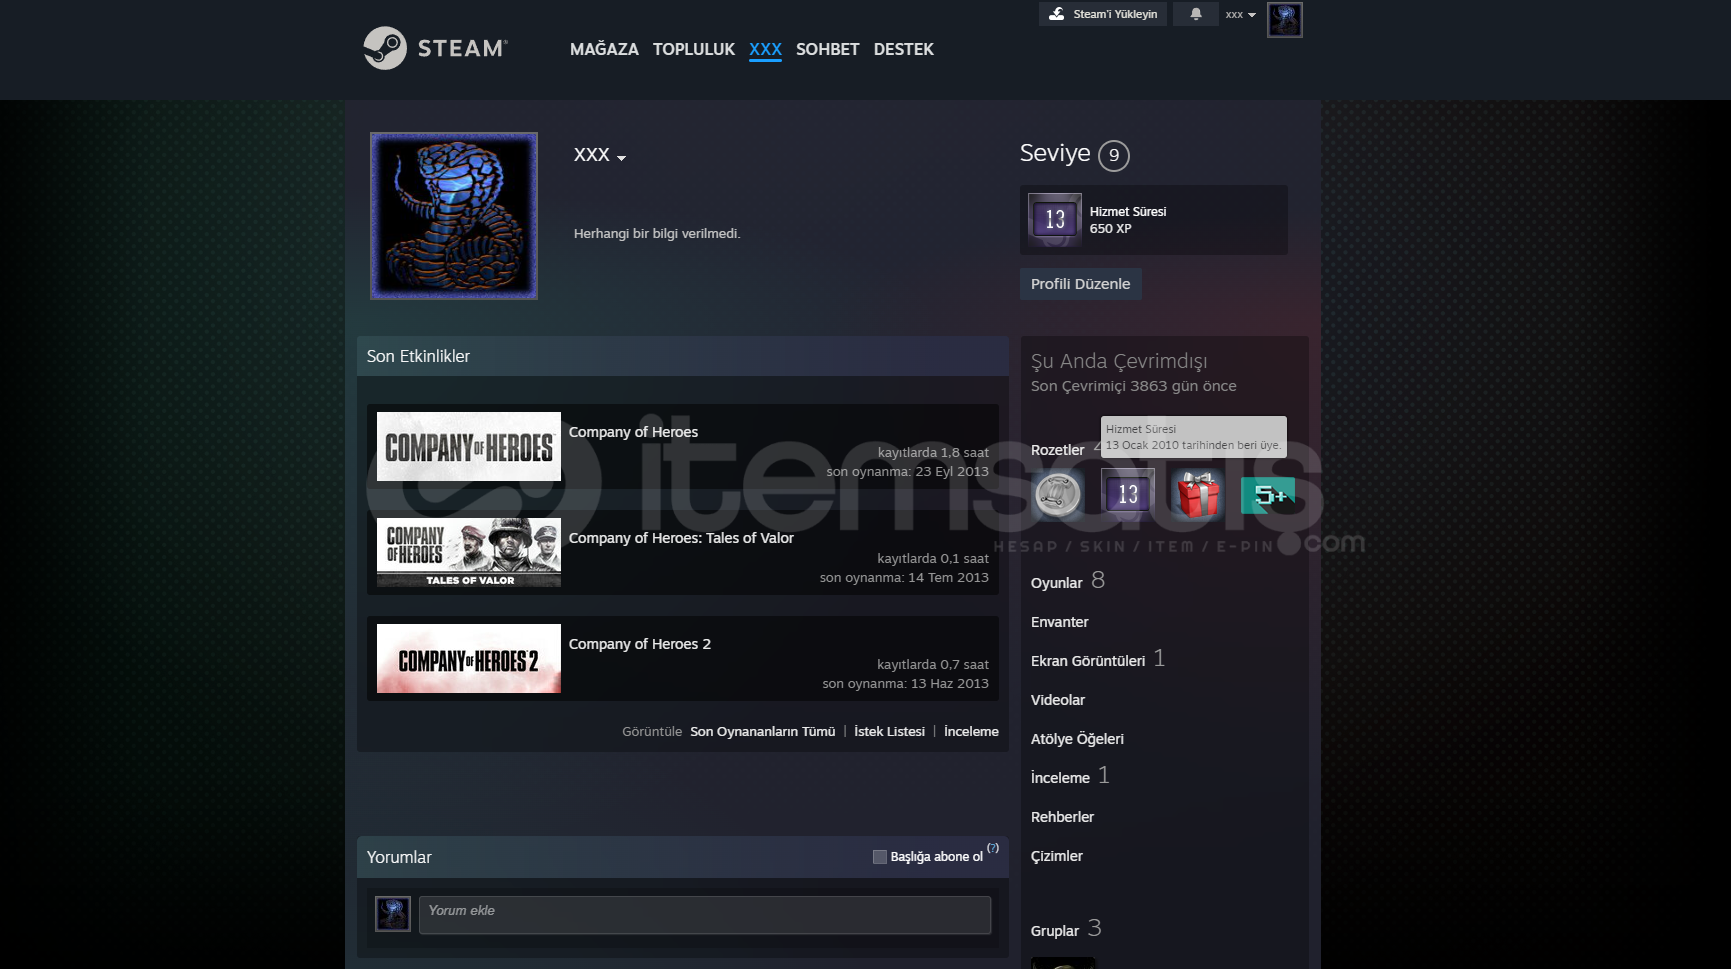Viewport: 1731px width, 969px height.
Task: Expand the xxx profile name dropdown arrow
Action: pos(622,158)
